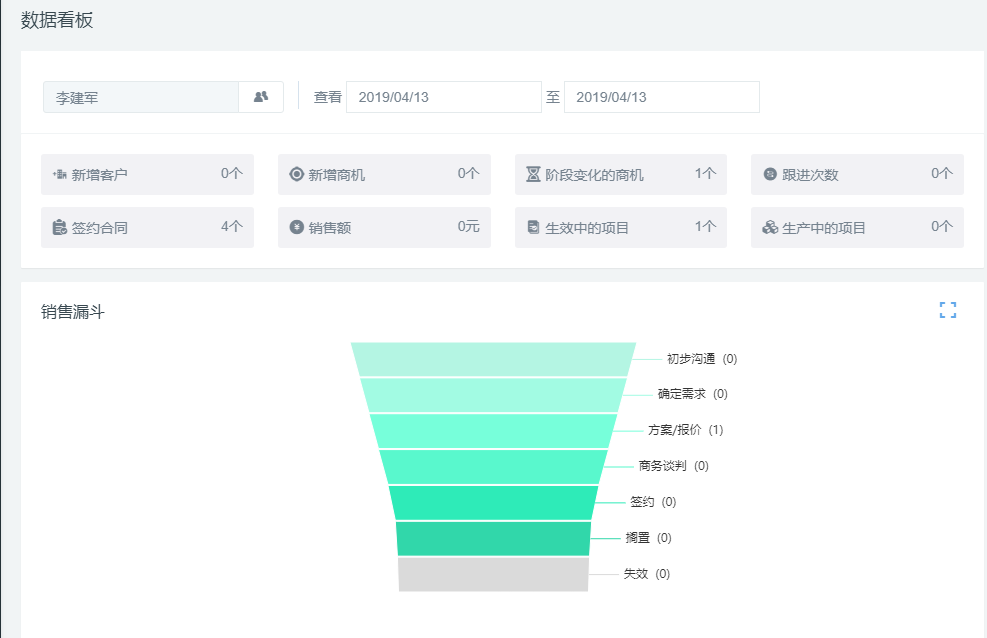Expand sales funnel chart to fullscreen
987x638 pixels.
[x=947, y=310]
